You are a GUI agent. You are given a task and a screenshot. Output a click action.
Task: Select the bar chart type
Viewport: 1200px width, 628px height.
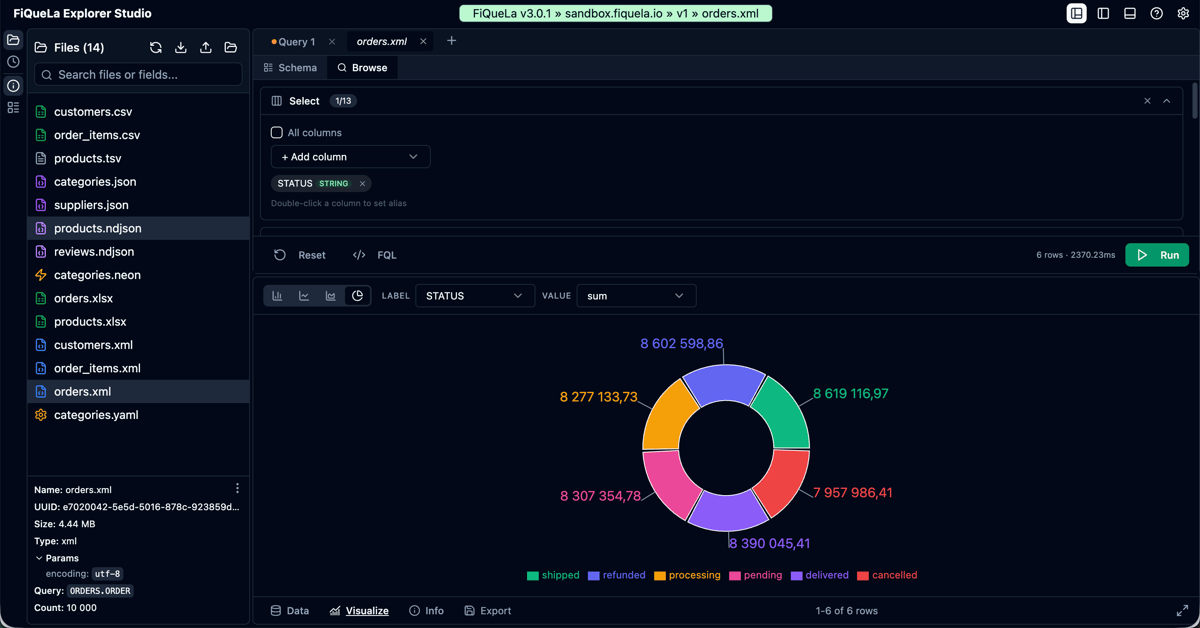point(277,296)
